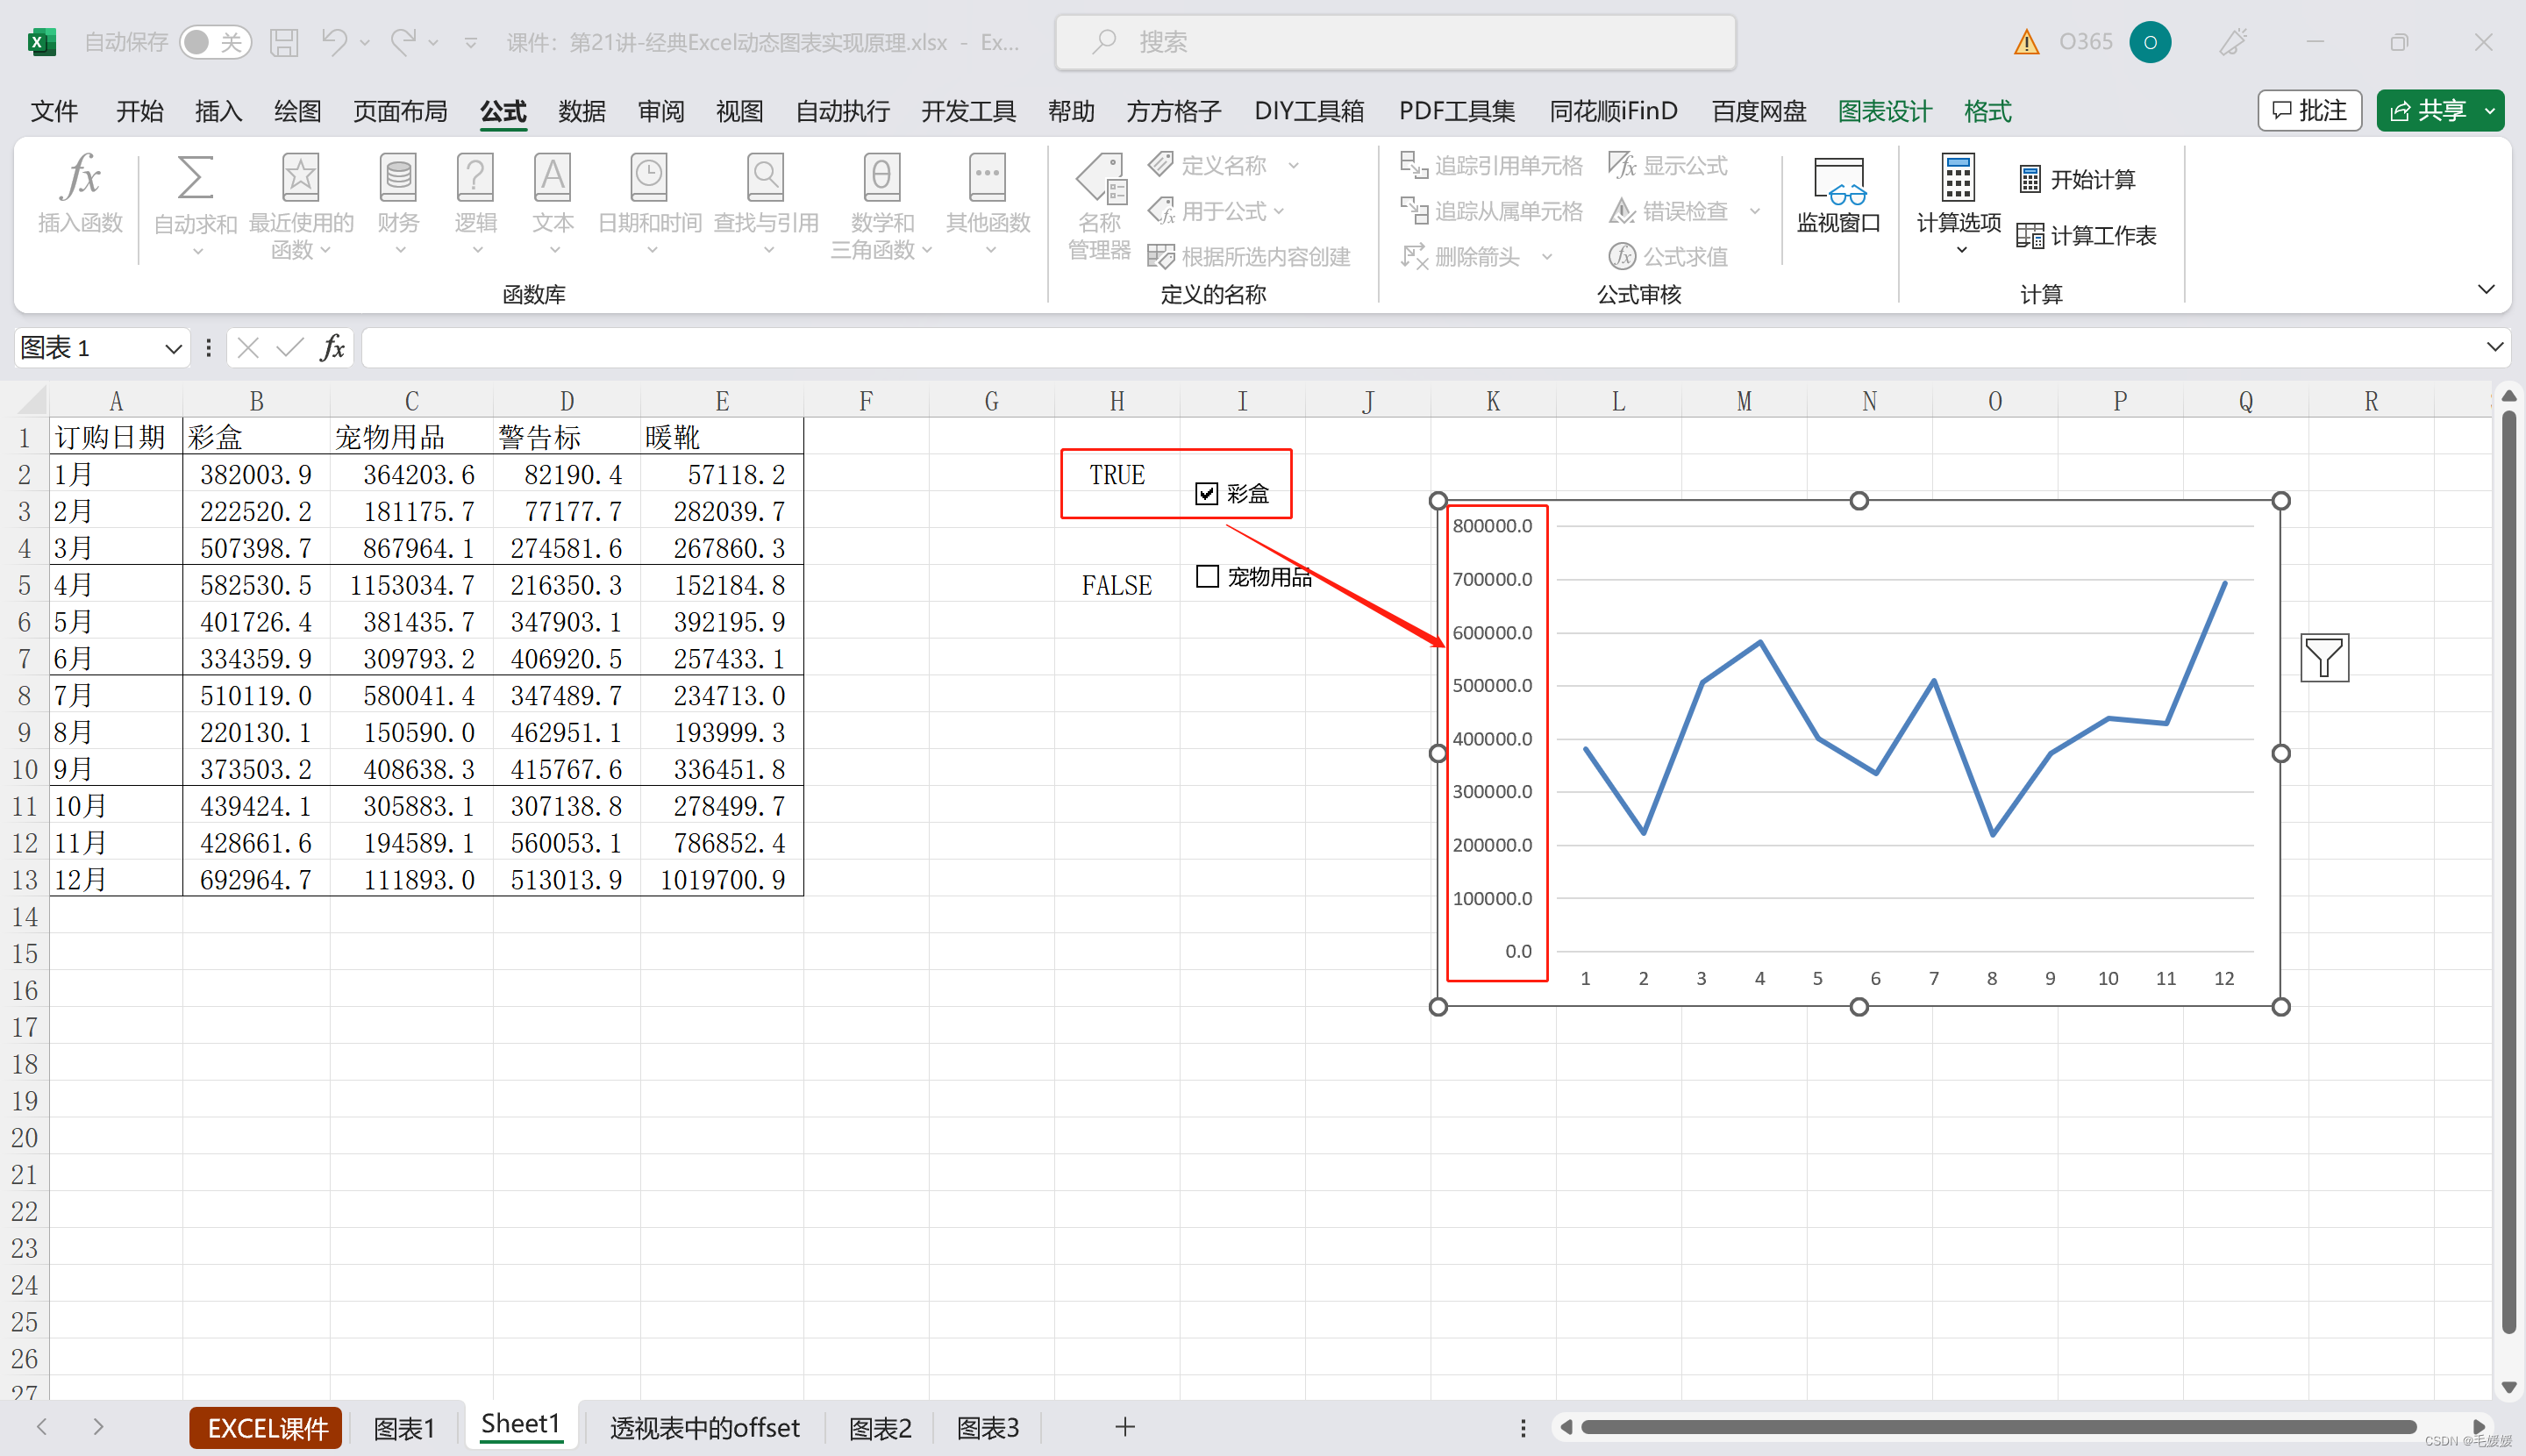This screenshot has height=1456, width=2526.
Task: Expand the Error Checking (错误检查) dropdown arrow
Action: pos(1755,211)
